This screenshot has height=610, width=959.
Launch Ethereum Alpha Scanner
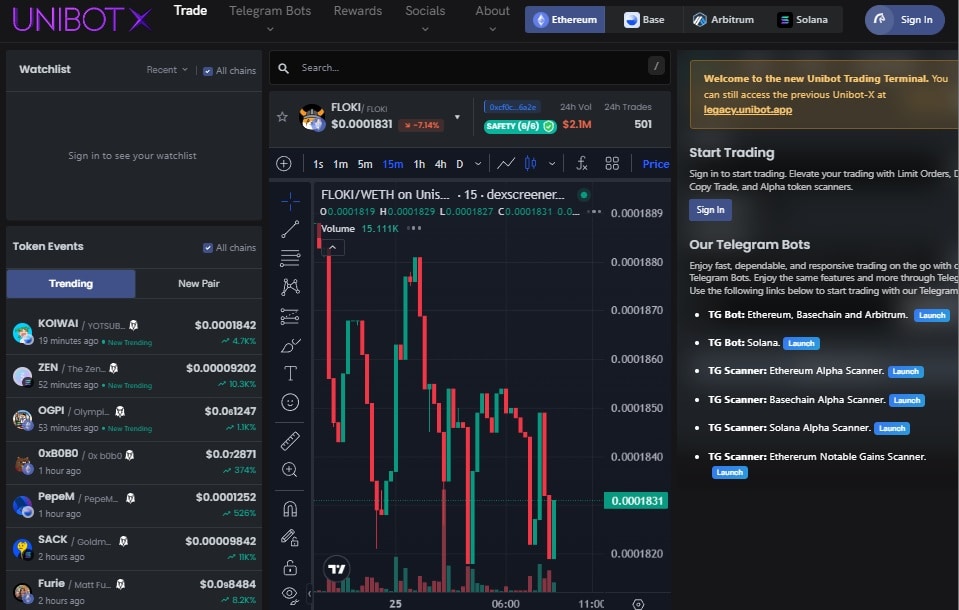pyautogui.click(x=906, y=371)
